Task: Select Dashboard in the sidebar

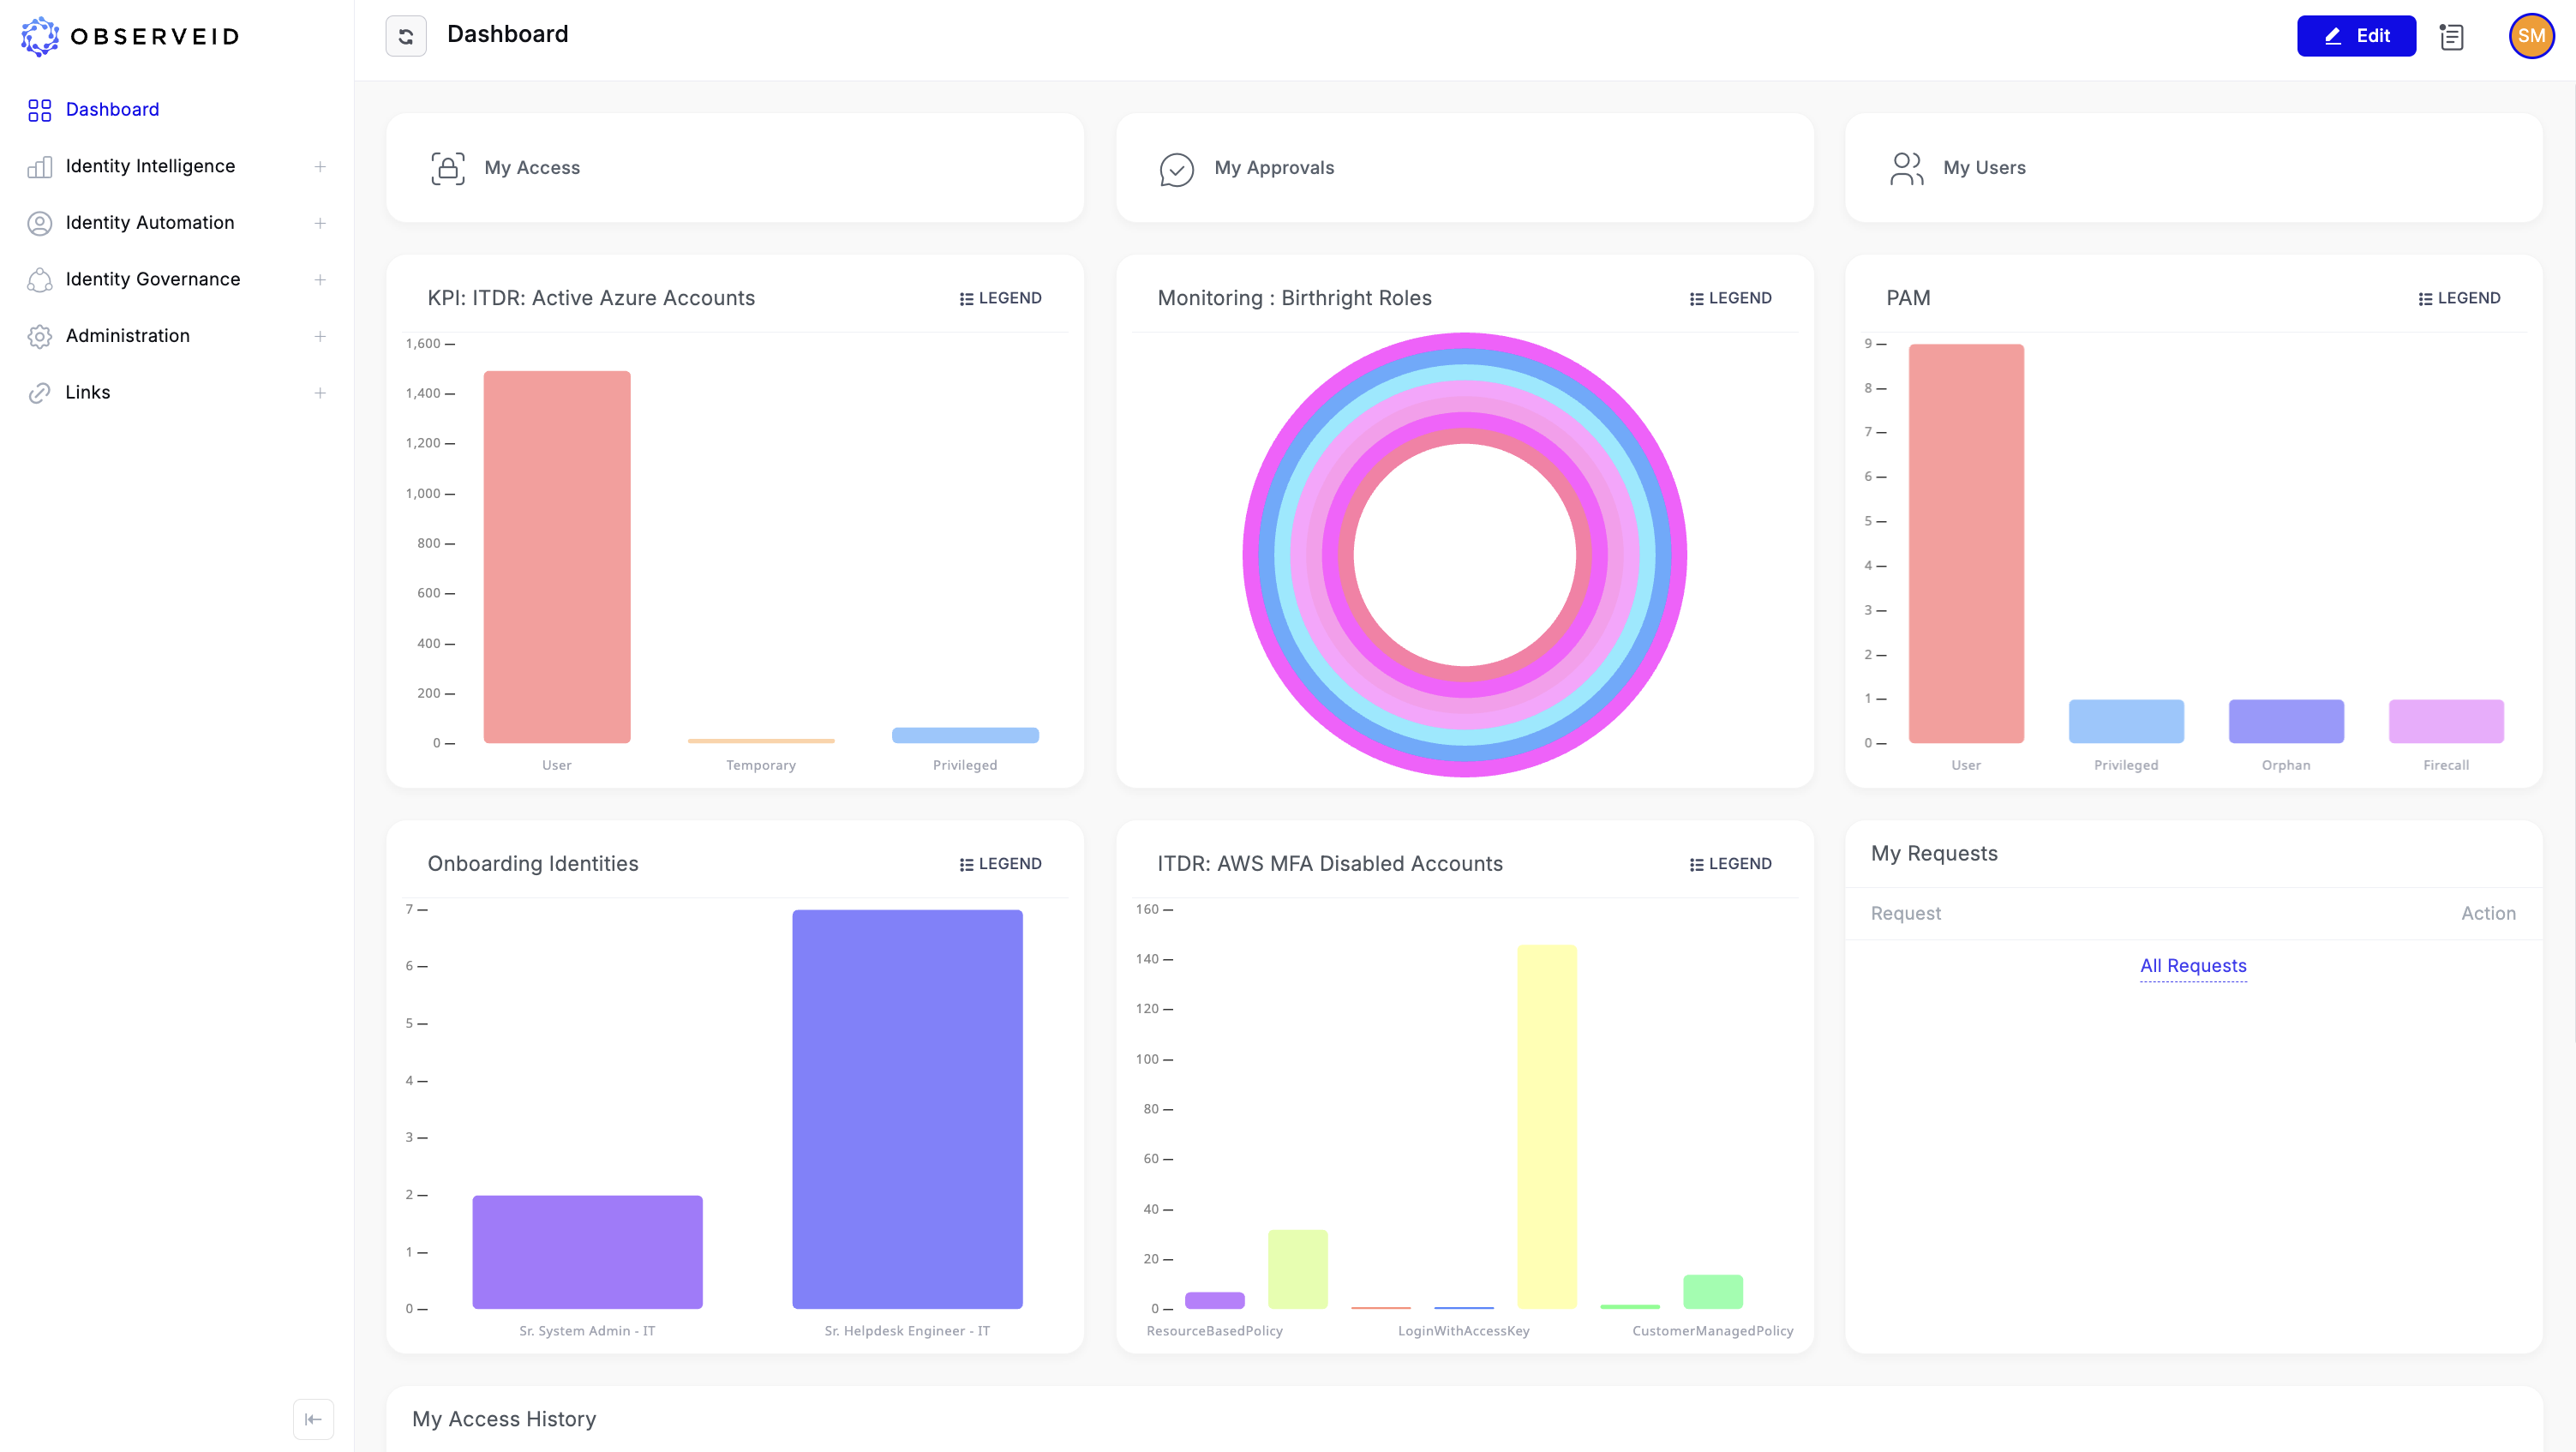Action: point(112,109)
